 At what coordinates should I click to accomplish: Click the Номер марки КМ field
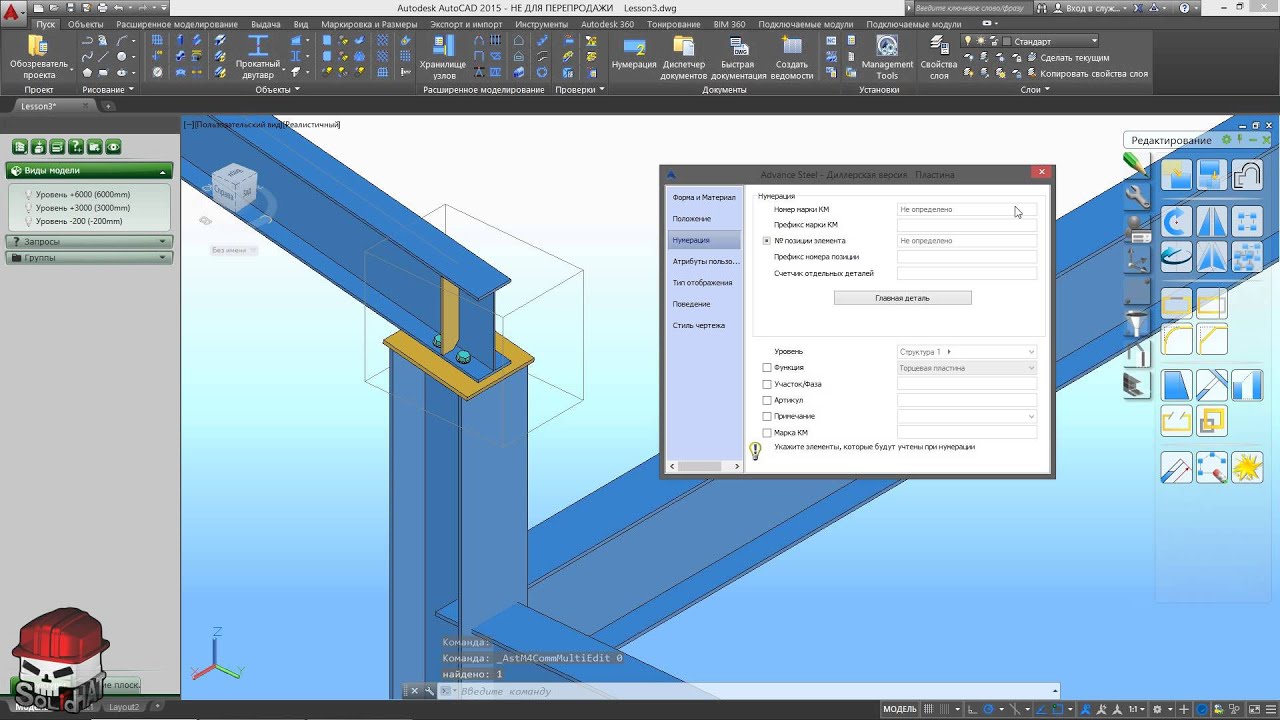point(967,210)
